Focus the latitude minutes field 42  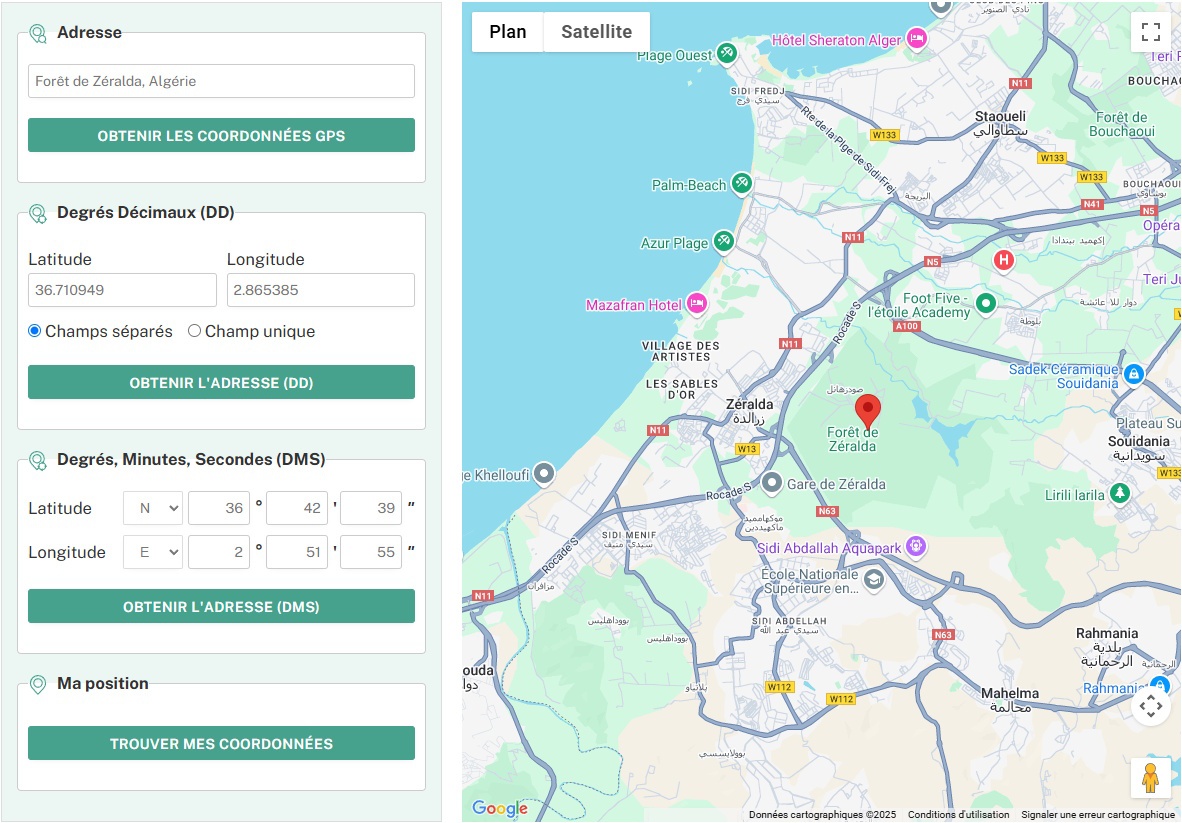[x=297, y=508]
